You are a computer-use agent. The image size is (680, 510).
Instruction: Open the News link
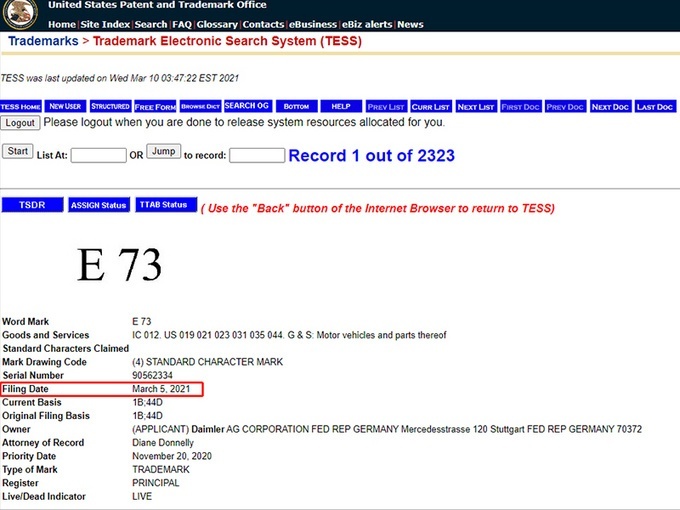410,25
